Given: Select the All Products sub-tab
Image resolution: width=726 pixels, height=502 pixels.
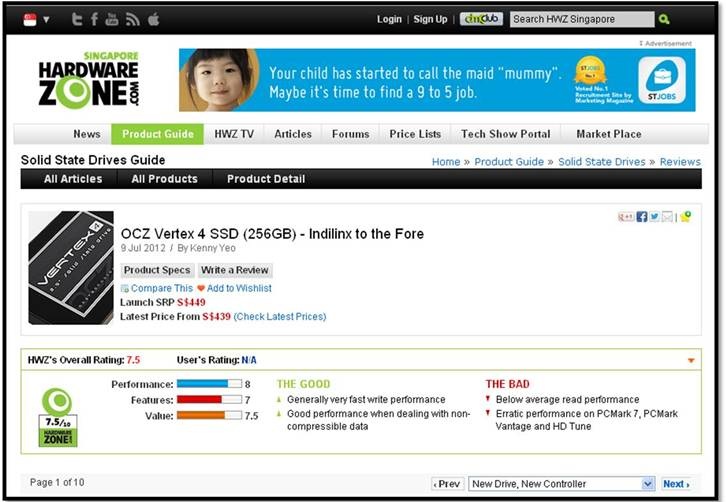Looking at the screenshot, I should (x=164, y=179).
